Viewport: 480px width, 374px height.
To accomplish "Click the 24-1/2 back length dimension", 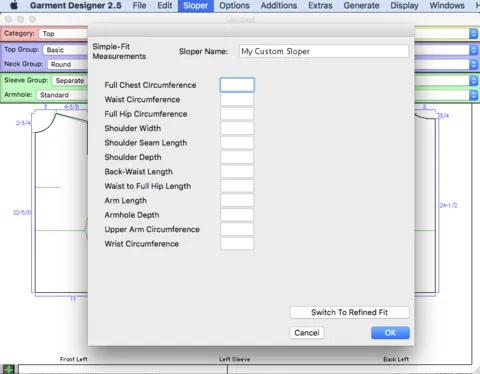I will (448, 205).
